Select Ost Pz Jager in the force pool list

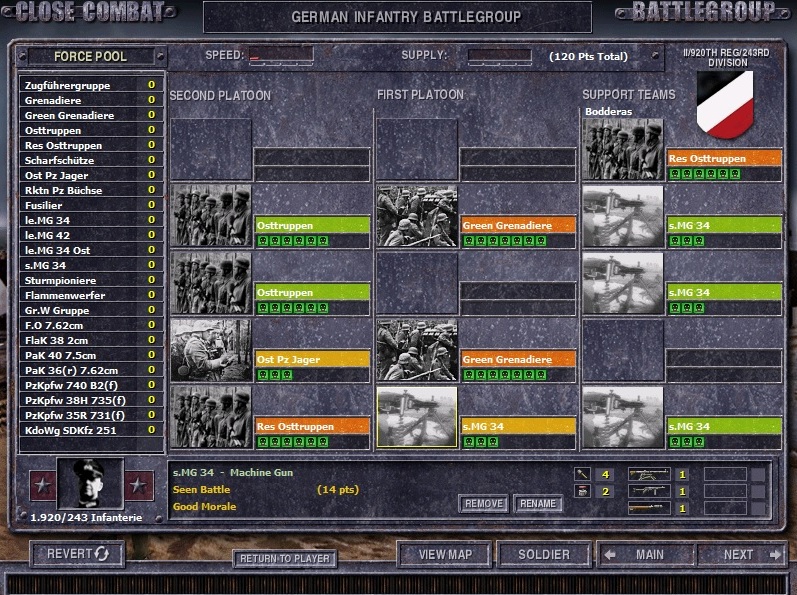click(x=90, y=175)
